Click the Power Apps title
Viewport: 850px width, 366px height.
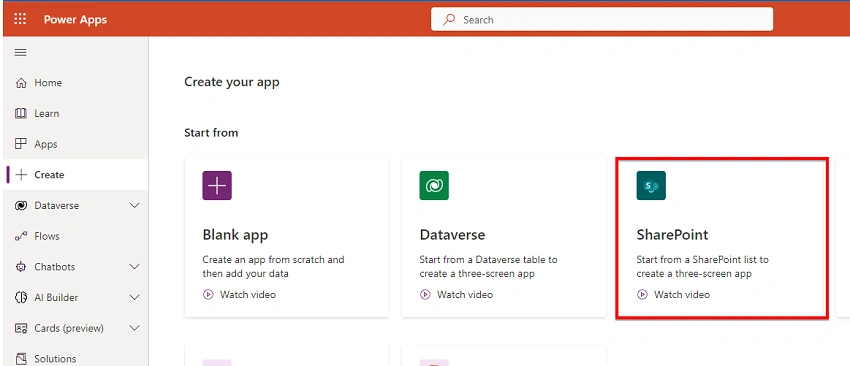75,20
